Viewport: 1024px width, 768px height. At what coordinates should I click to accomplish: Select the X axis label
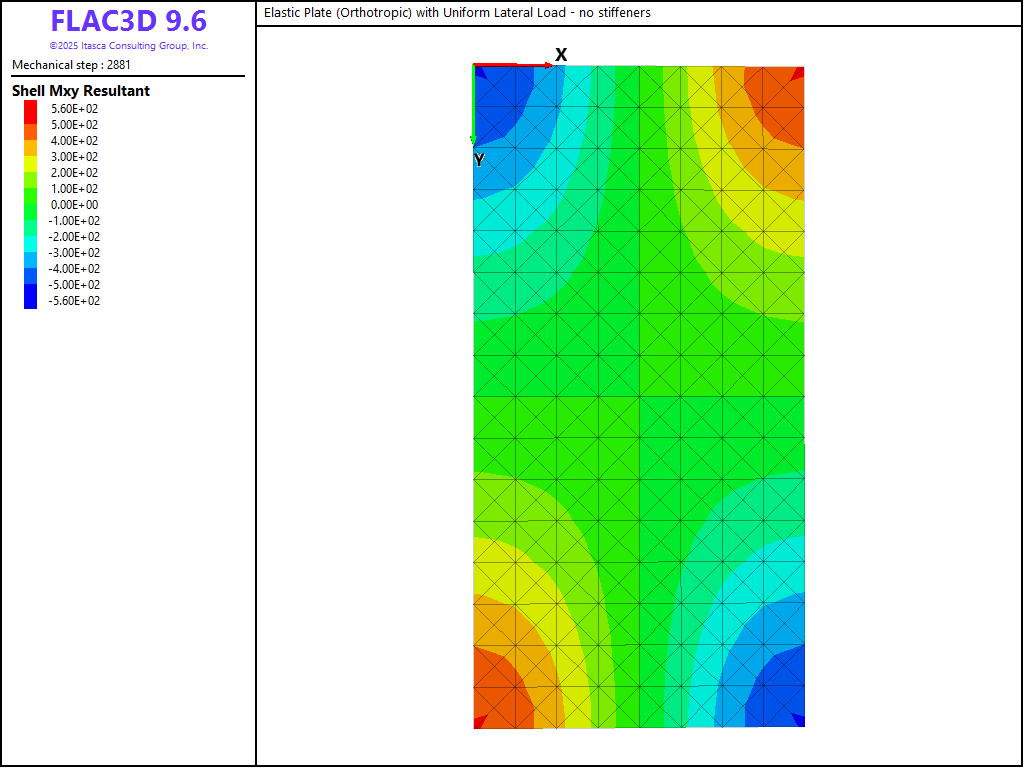[x=561, y=55]
